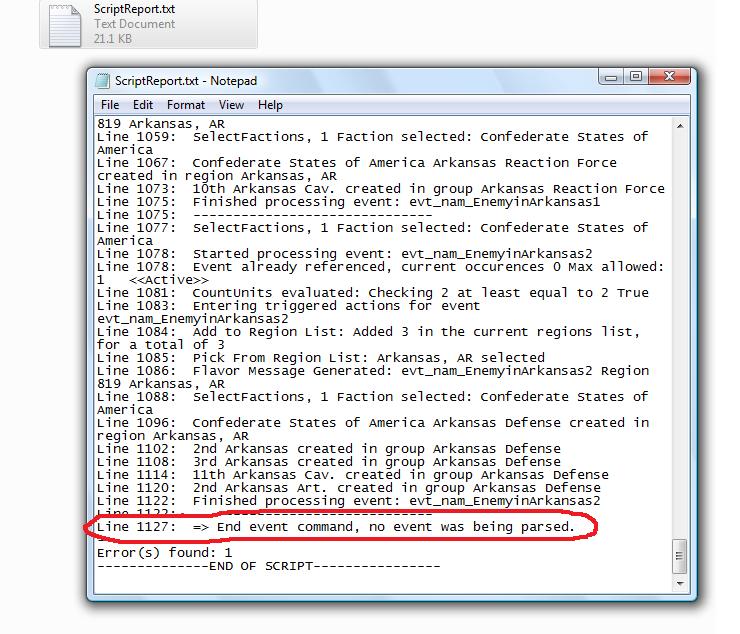The image size is (740, 634).
Task: Click the vertical scrollbar thumb
Action: tap(680, 554)
